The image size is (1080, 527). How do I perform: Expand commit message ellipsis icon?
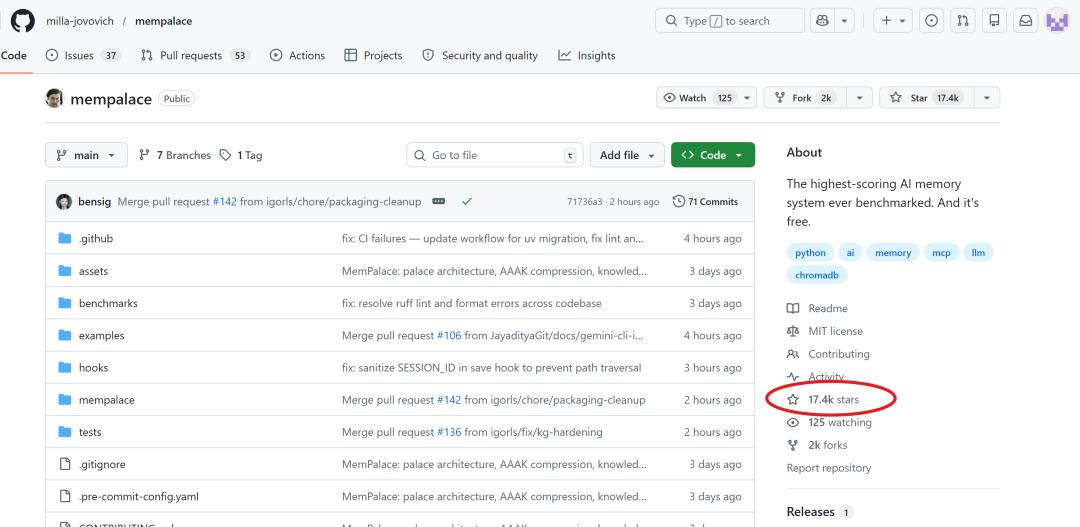tap(438, 202)
